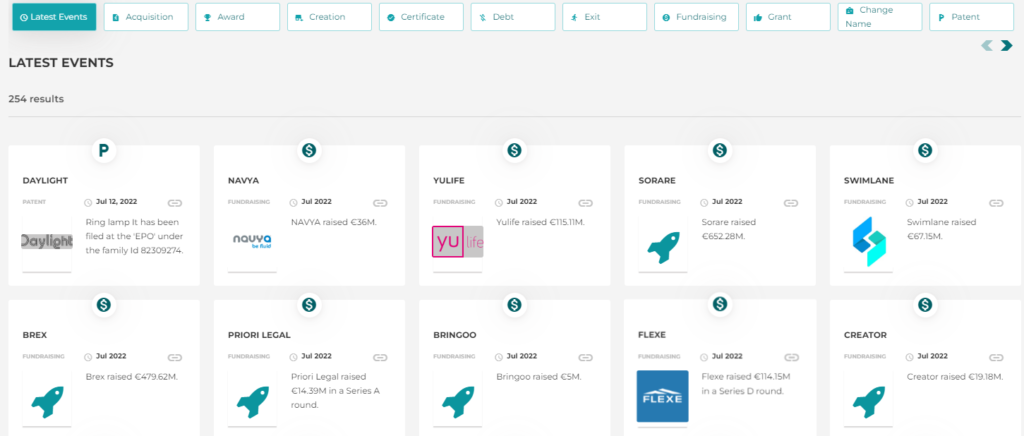This screenshot has width=1024, height=436.
Task: Click the link icon on Bringoo card
Action: pyautogui.click(x=585, y=358)
